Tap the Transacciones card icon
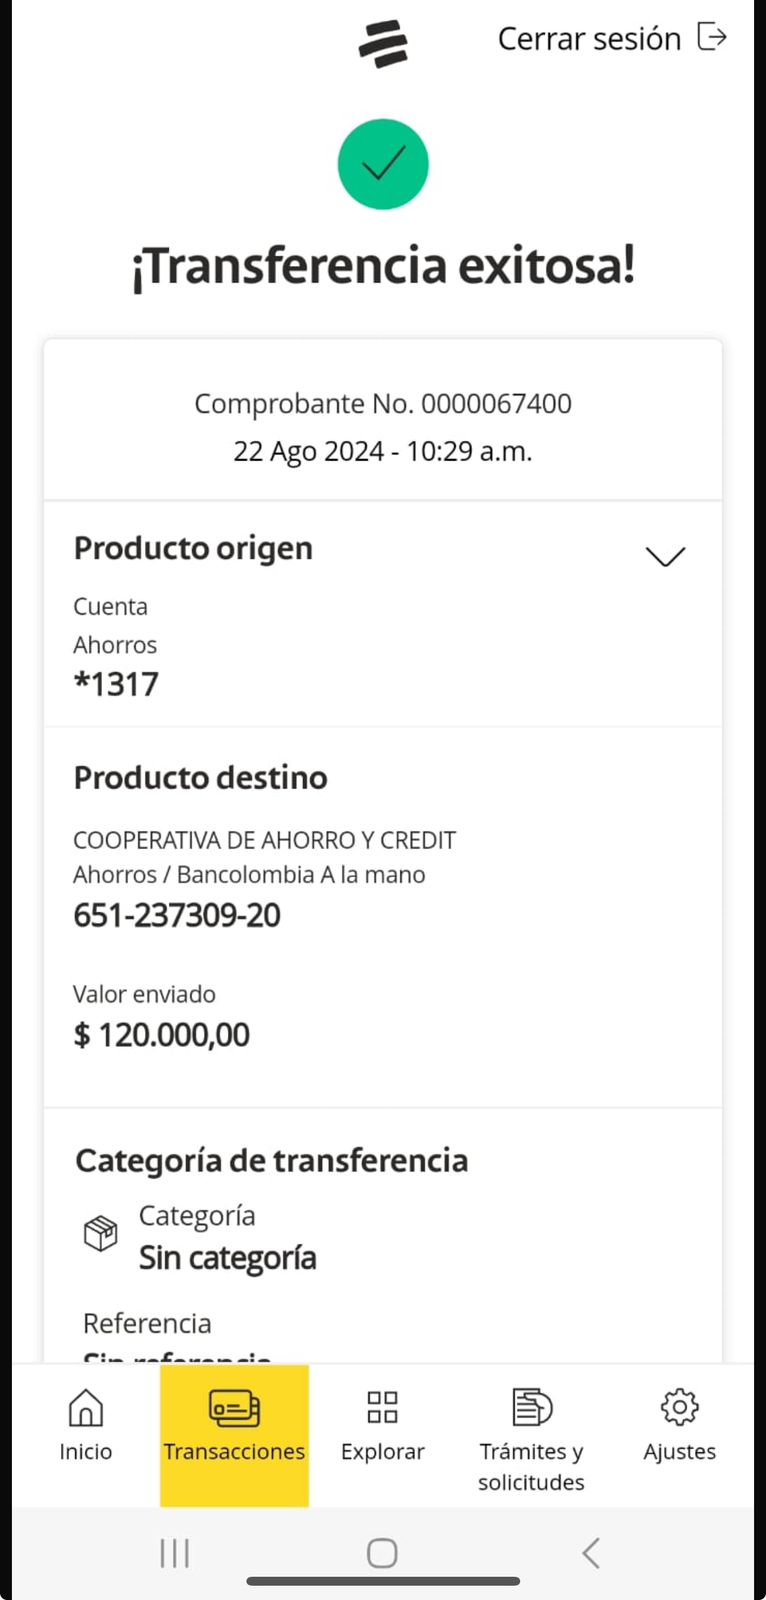Screen dimensions: 766x1600 pyautogui.click(x=234, y=1408)
